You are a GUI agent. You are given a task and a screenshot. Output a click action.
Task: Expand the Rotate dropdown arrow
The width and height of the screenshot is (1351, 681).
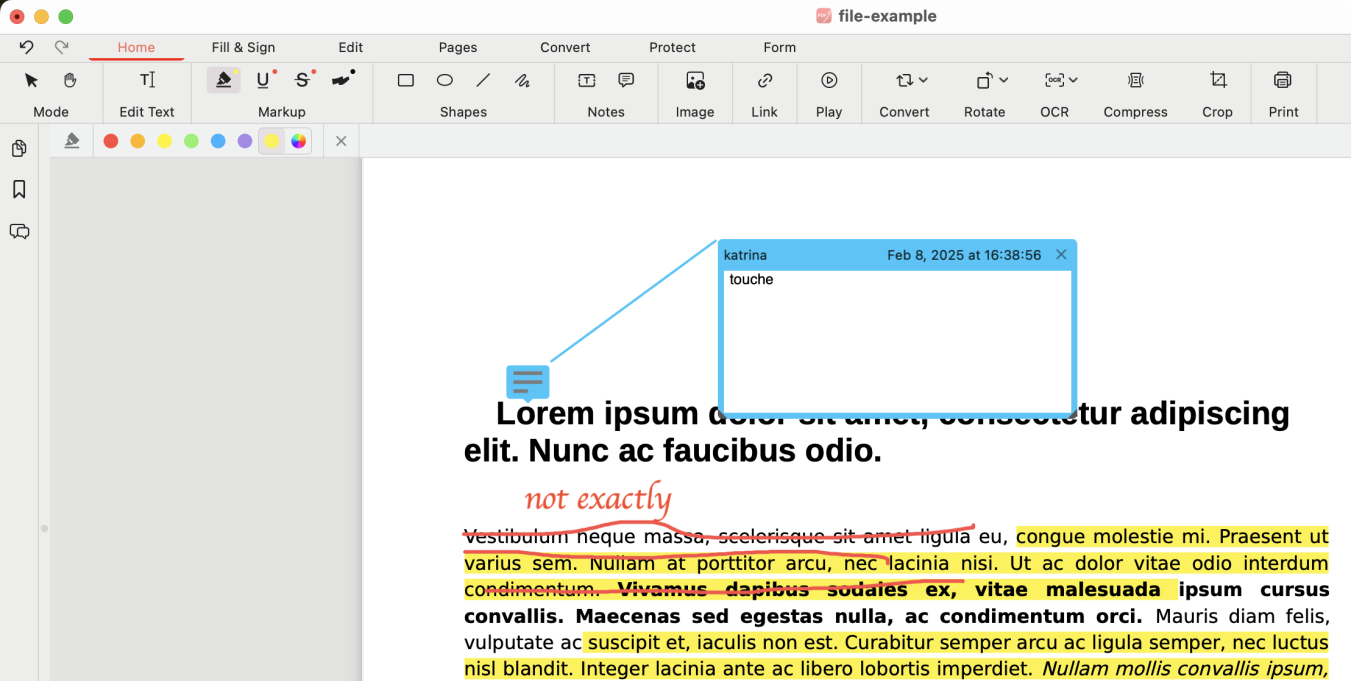click(x=1003, y=80)
